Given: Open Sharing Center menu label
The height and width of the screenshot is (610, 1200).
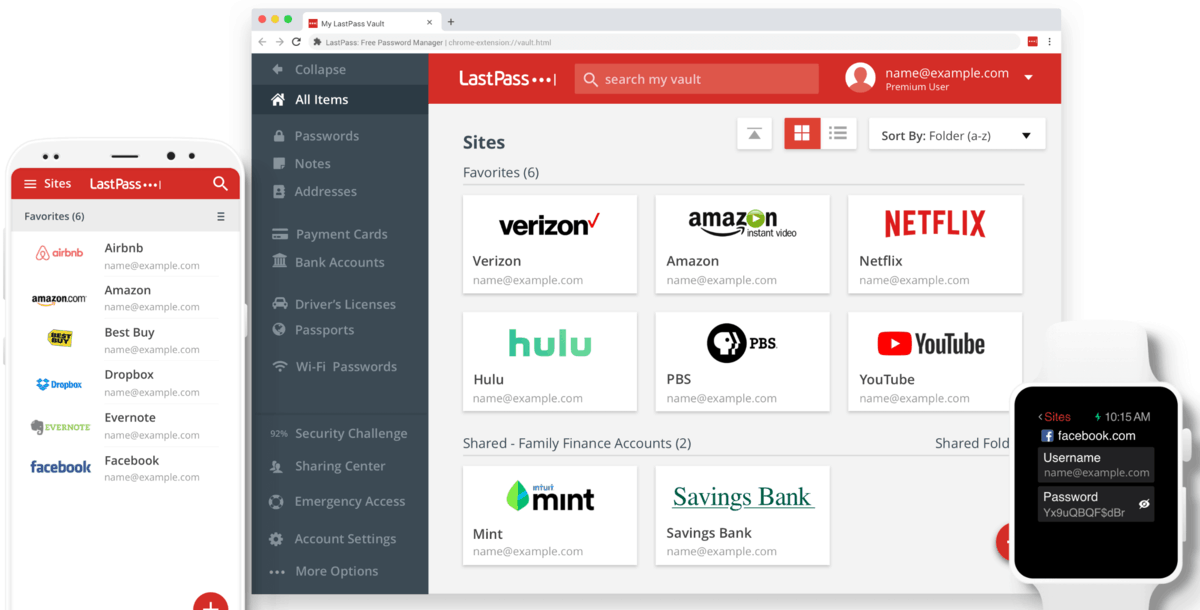Looking at the screenshot, I should click(340, 466).
